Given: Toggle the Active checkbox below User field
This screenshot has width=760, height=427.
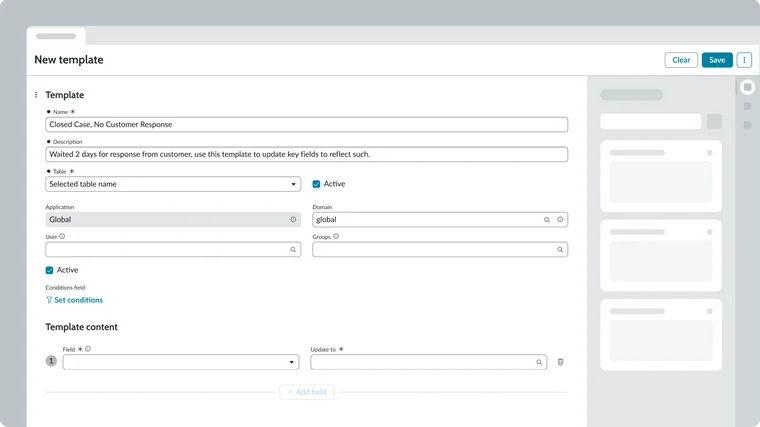Looking at the screenshot, I should pyautogui.click(x=50, y=270).
